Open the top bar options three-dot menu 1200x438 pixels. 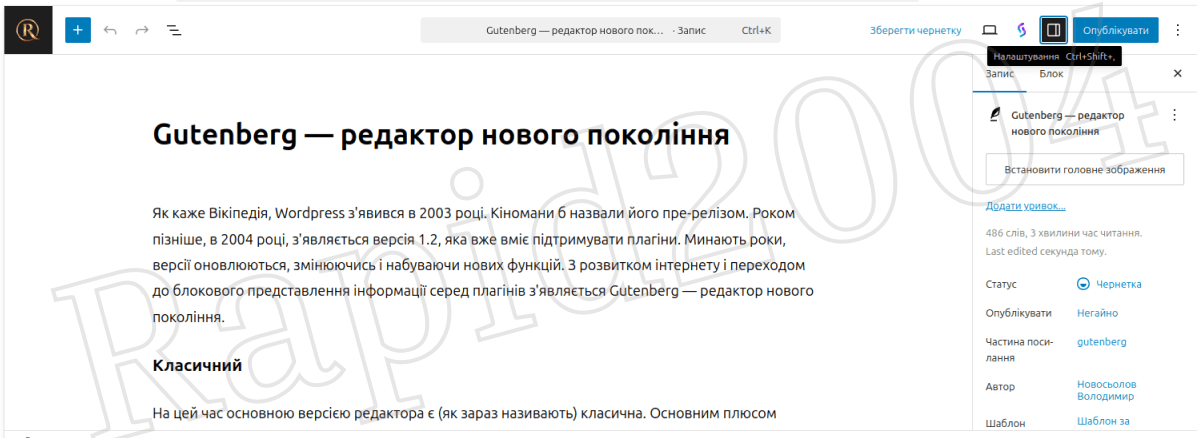point(1179,30)
